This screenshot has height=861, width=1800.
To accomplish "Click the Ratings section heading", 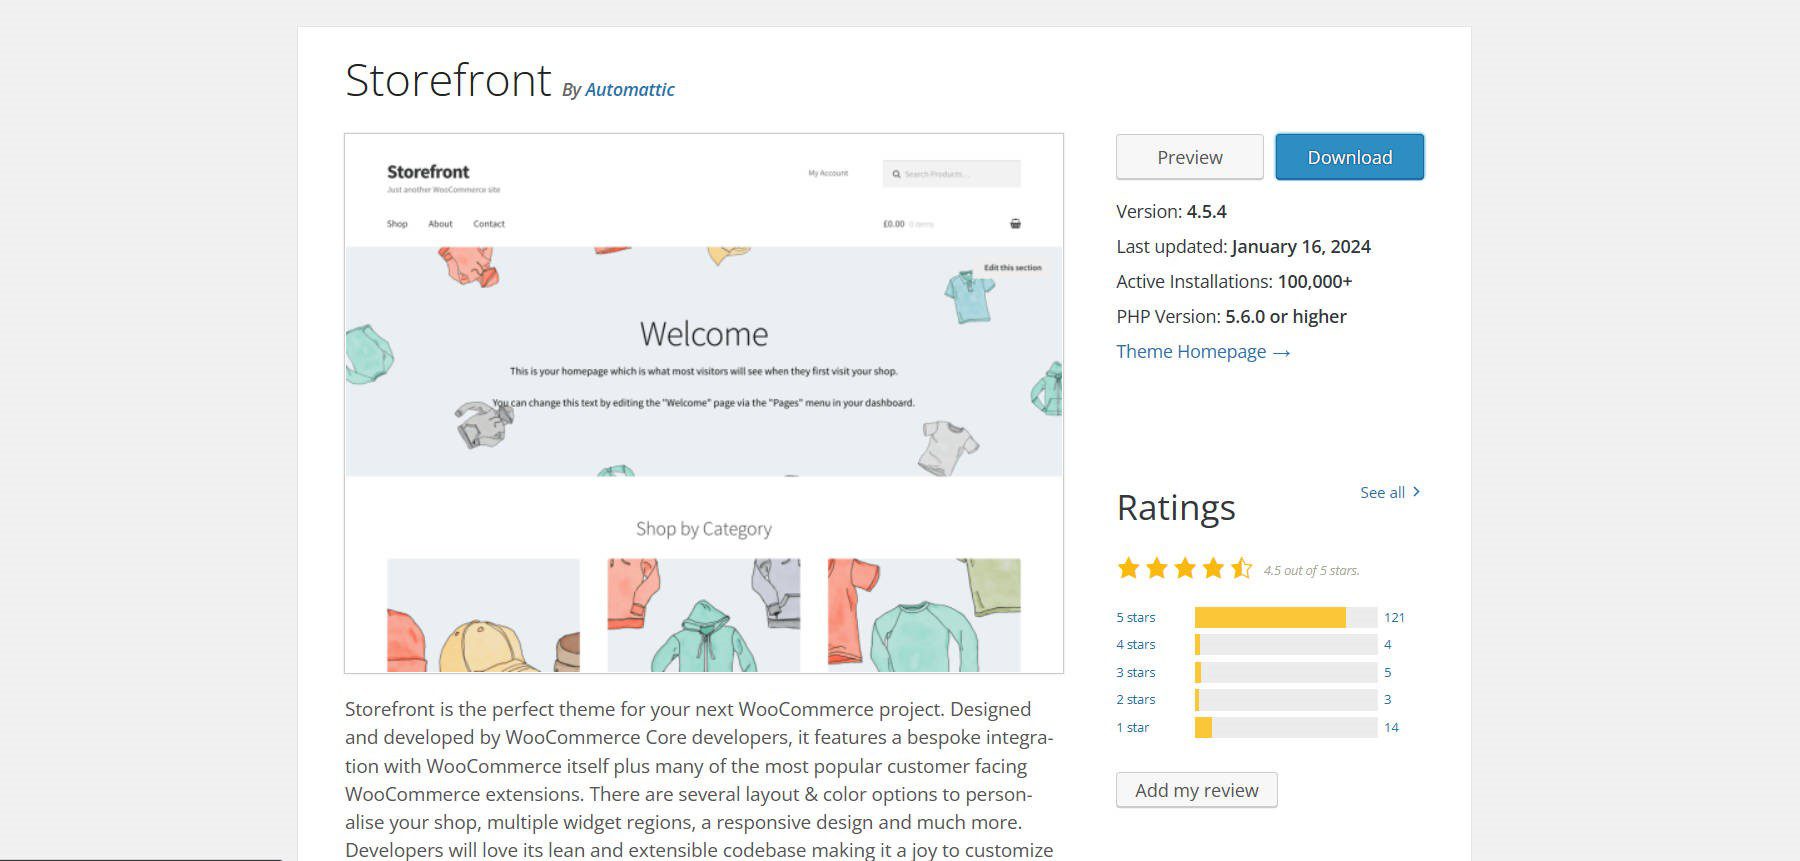I will pyautogui.click(x=1176, y=507).
